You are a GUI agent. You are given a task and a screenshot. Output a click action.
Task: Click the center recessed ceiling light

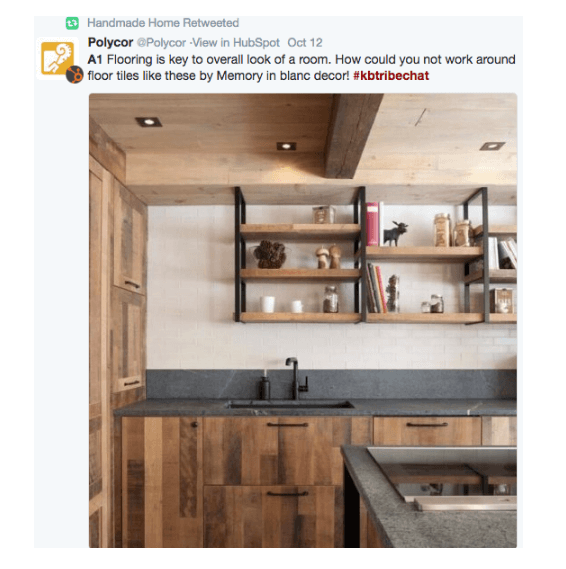(286, 146)
